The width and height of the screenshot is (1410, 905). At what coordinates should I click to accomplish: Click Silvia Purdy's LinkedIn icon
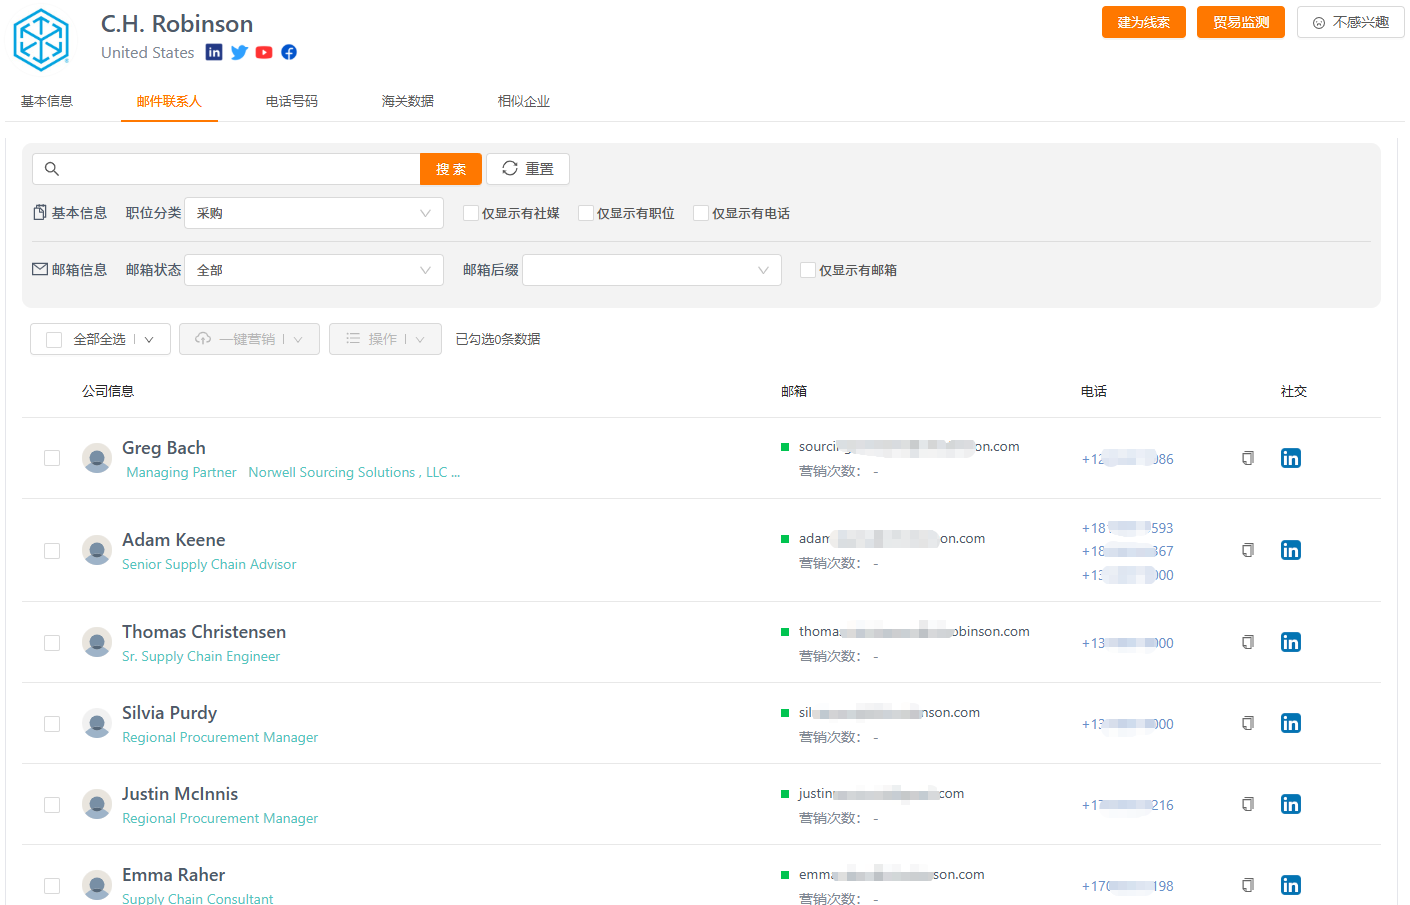[1291, 723]
